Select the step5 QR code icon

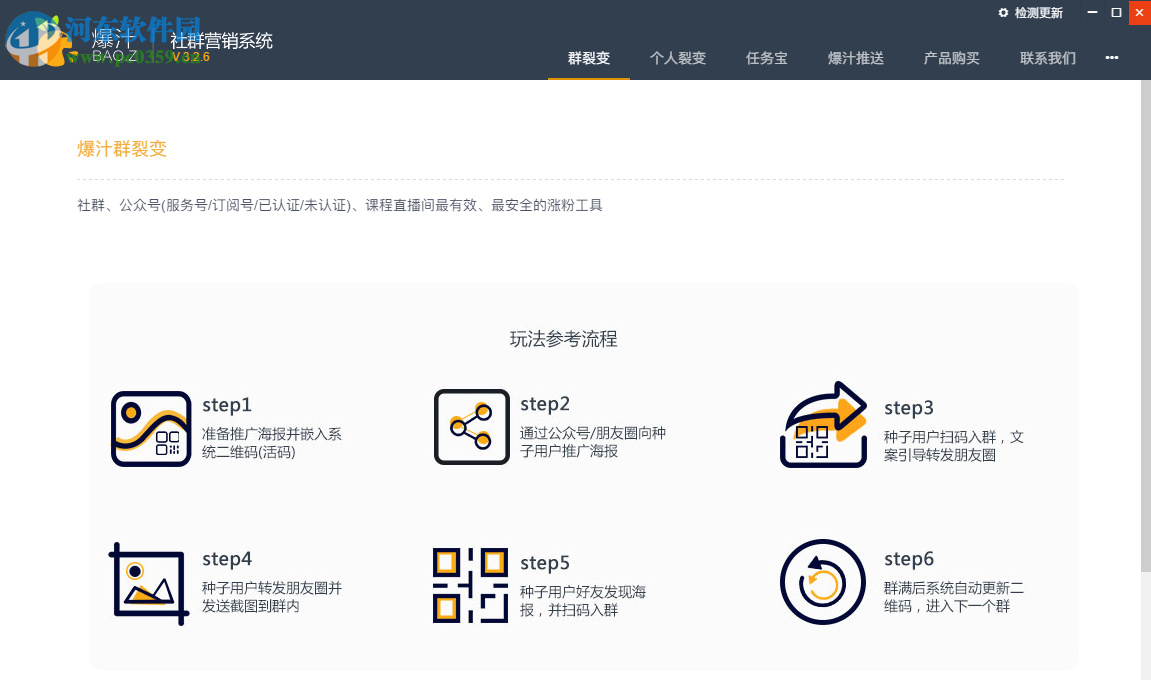tap(470, 585)
